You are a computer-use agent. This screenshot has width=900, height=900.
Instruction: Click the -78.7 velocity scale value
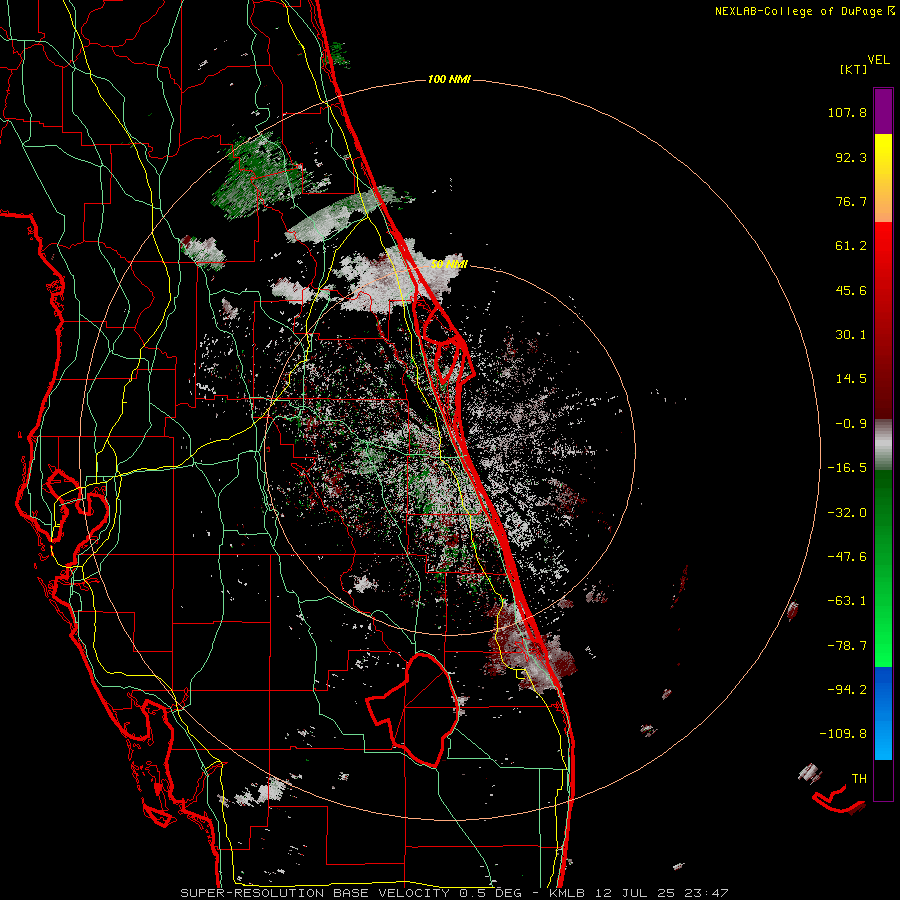[847, 646]
